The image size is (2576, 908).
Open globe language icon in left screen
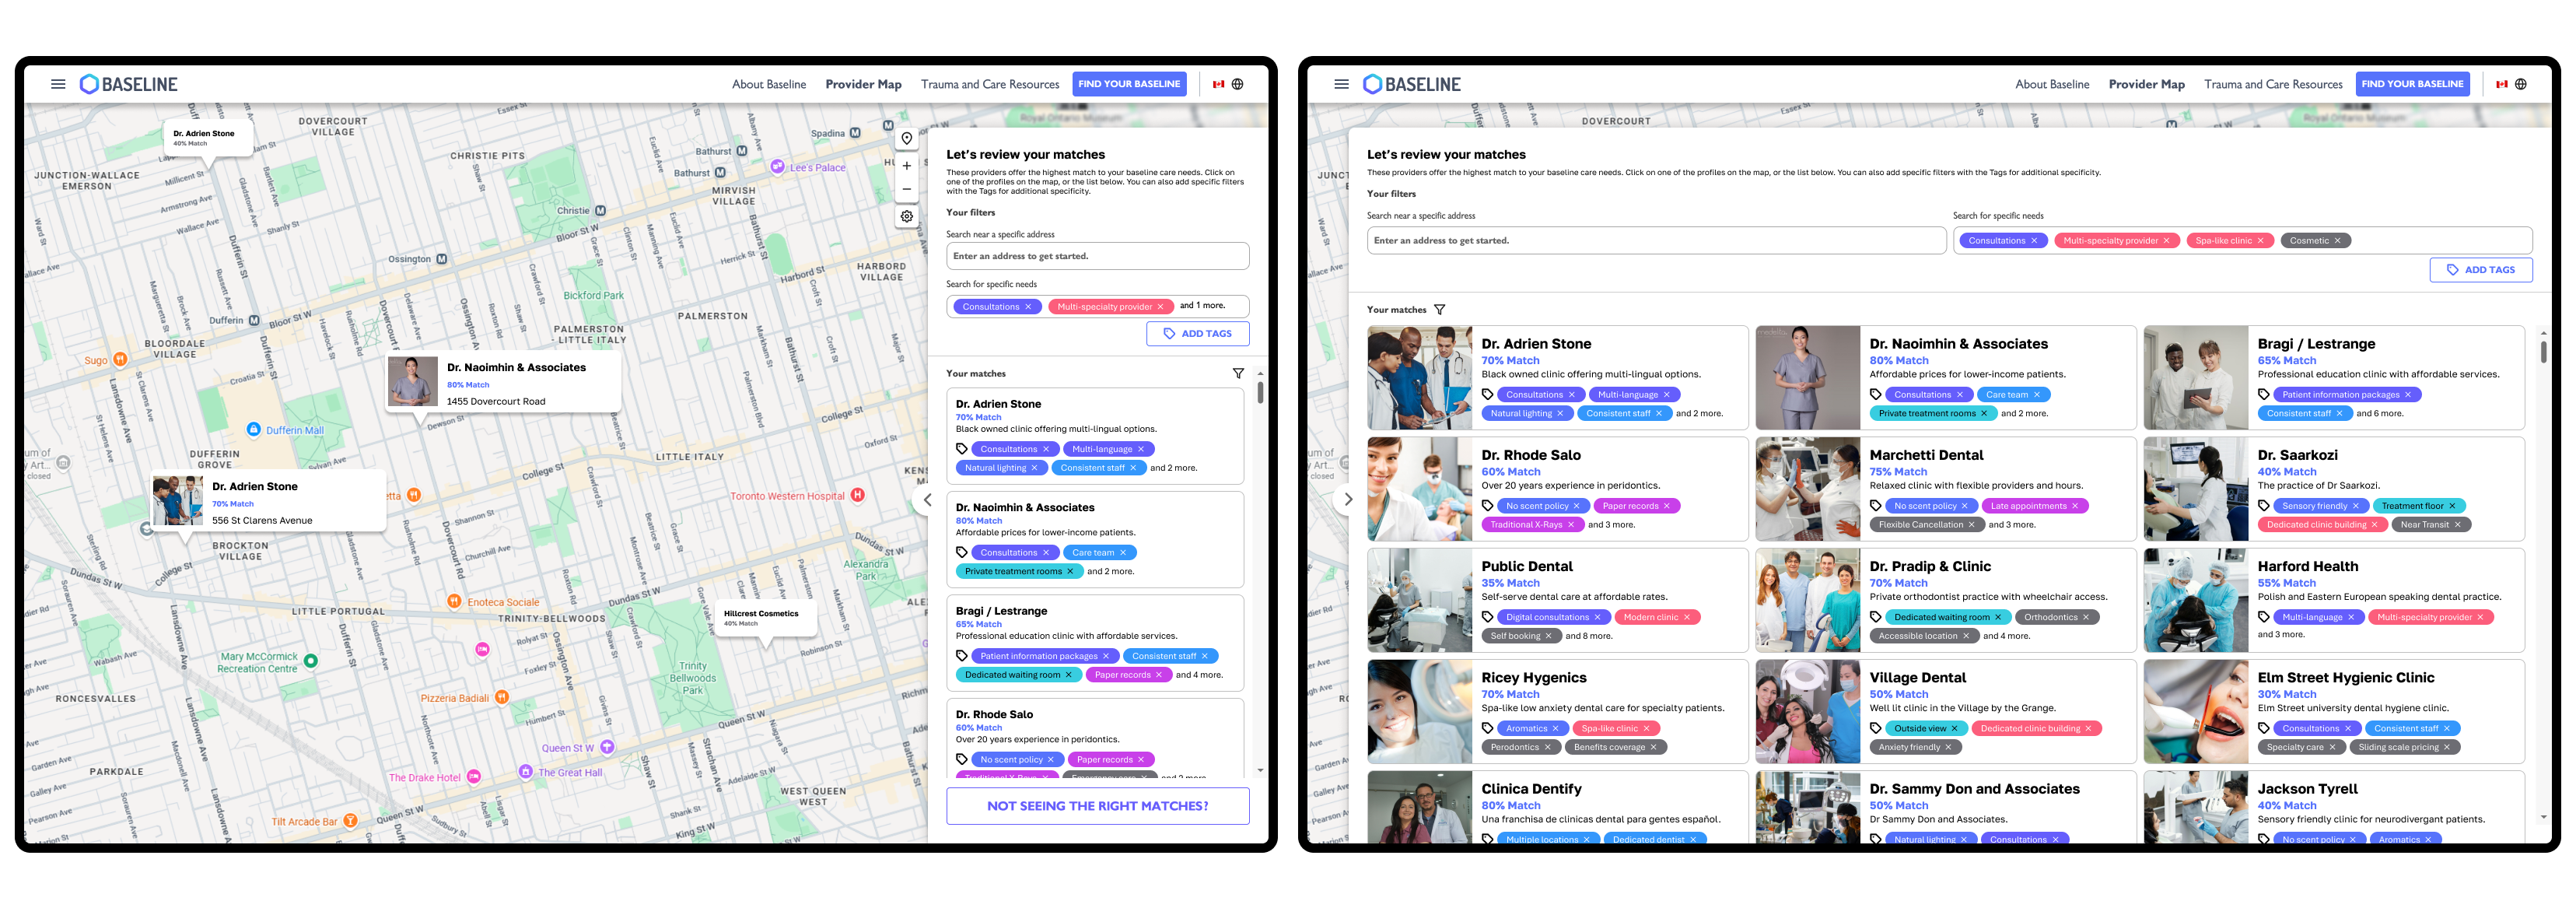pyautogui.click(x=1237, y=84)
